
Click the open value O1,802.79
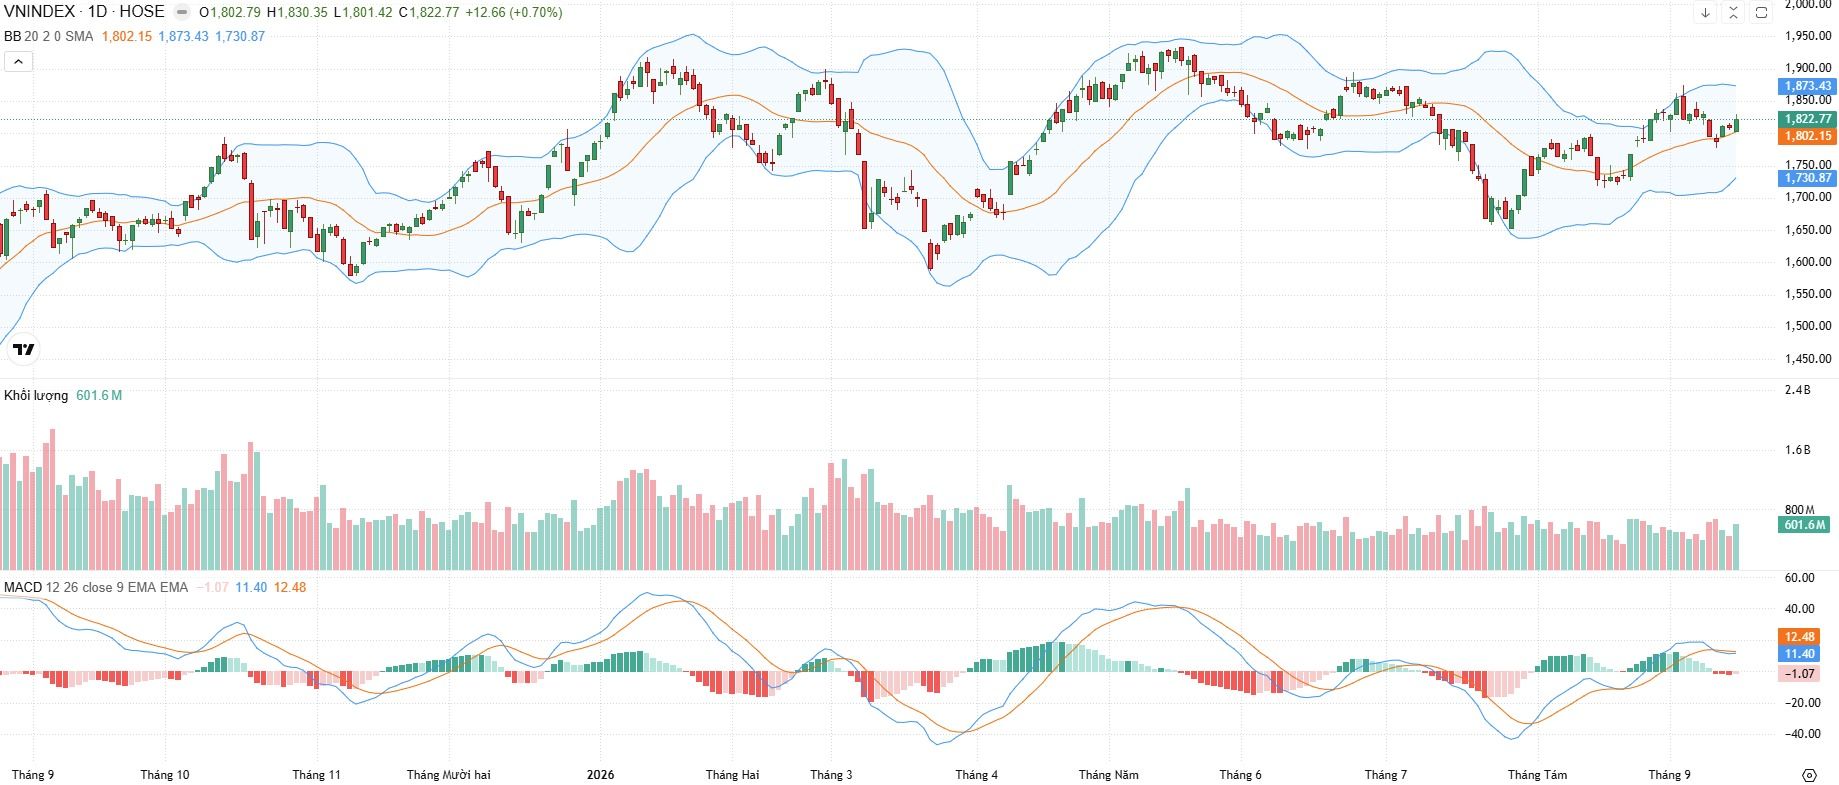pyautogui.click(x=230, y=13)
